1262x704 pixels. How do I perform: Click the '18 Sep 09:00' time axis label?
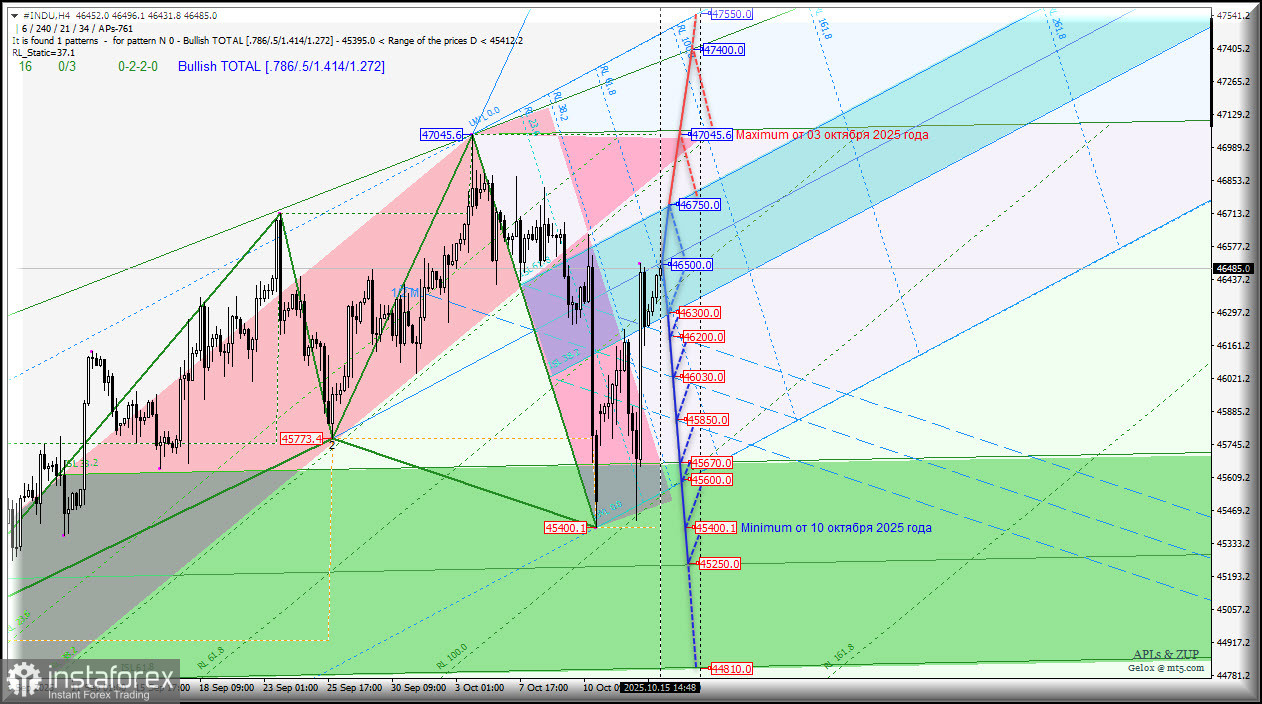pos(225,687)
